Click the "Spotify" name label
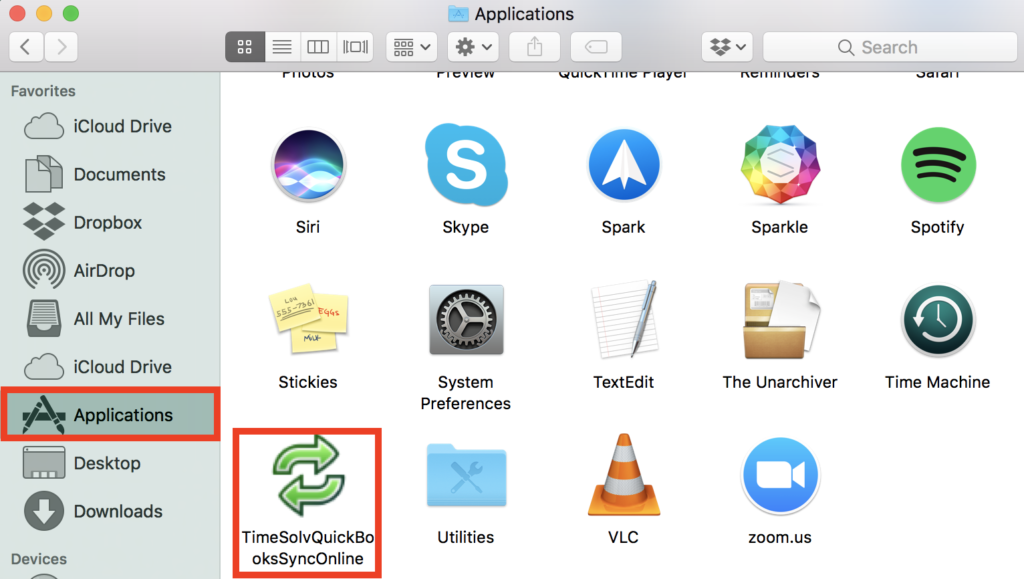 tap(938, 227)
